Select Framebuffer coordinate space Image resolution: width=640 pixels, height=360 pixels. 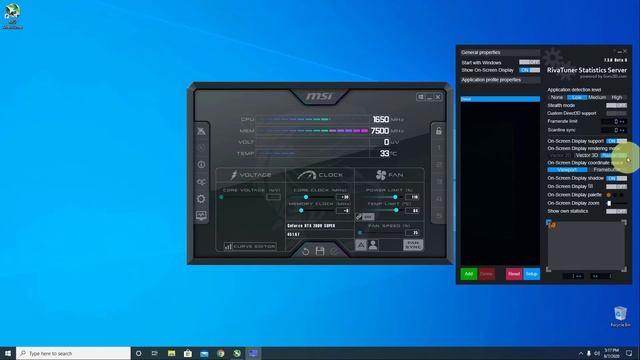(607, 170)
